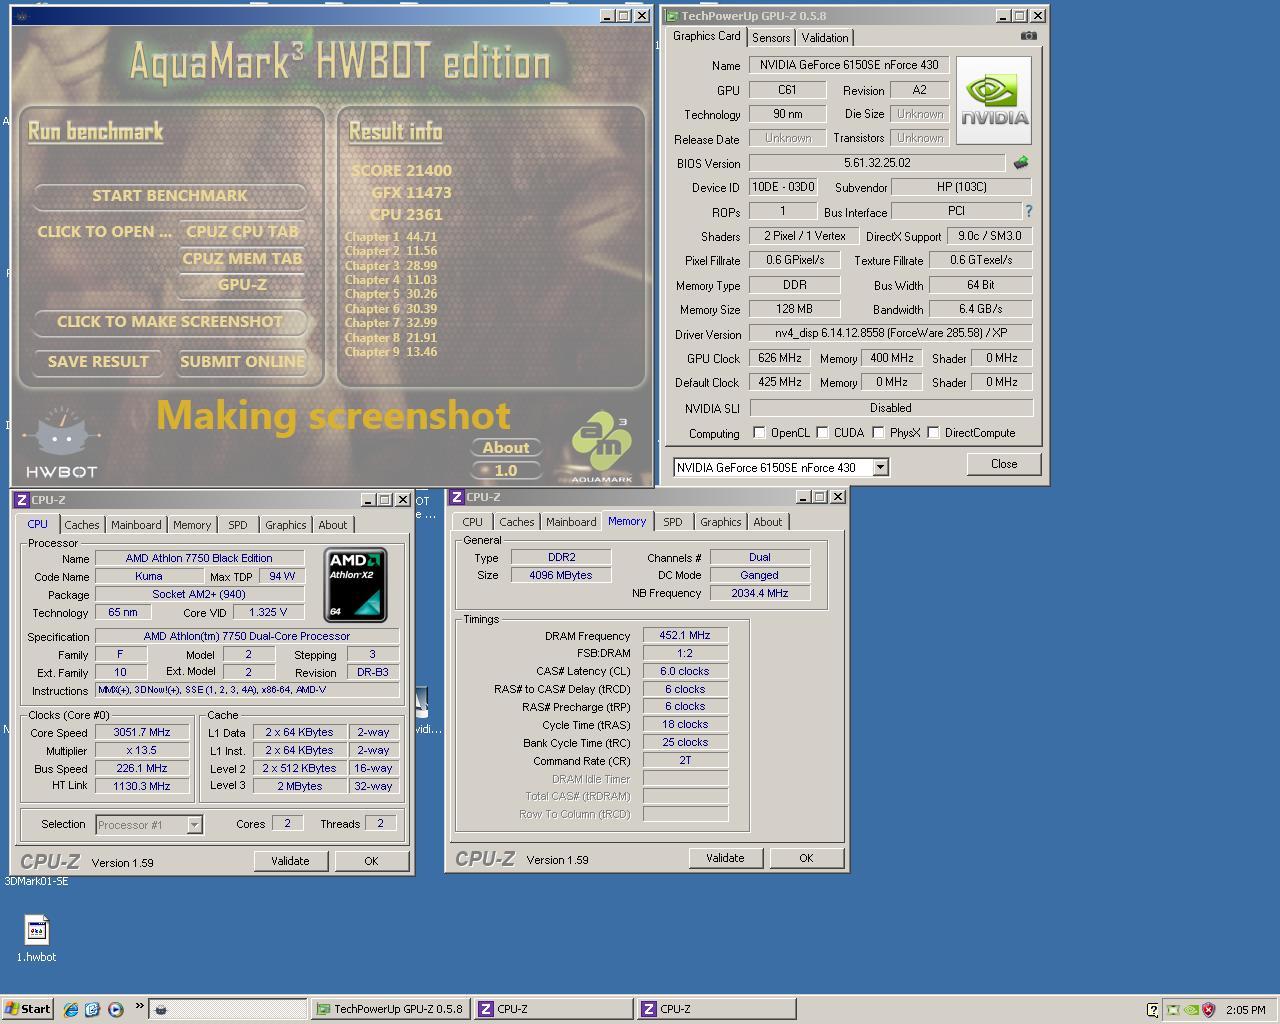Viewport: 1280px width, 1024px height.
Task: Click CPUZ CPU TAB button in AquaMark
Action: click(242, 232)
